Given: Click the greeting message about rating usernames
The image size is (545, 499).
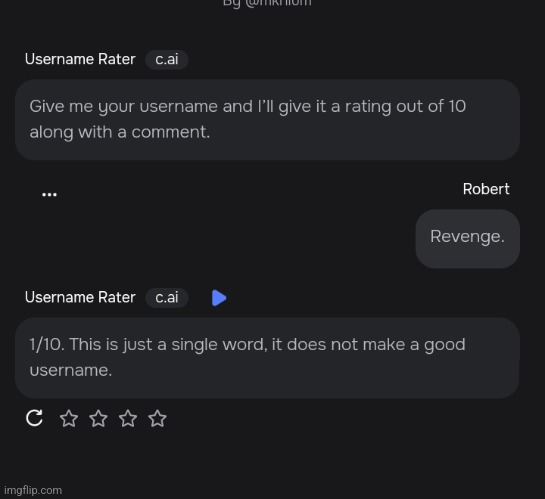Looking at the screenshot, I should click(x=267, y=120).
